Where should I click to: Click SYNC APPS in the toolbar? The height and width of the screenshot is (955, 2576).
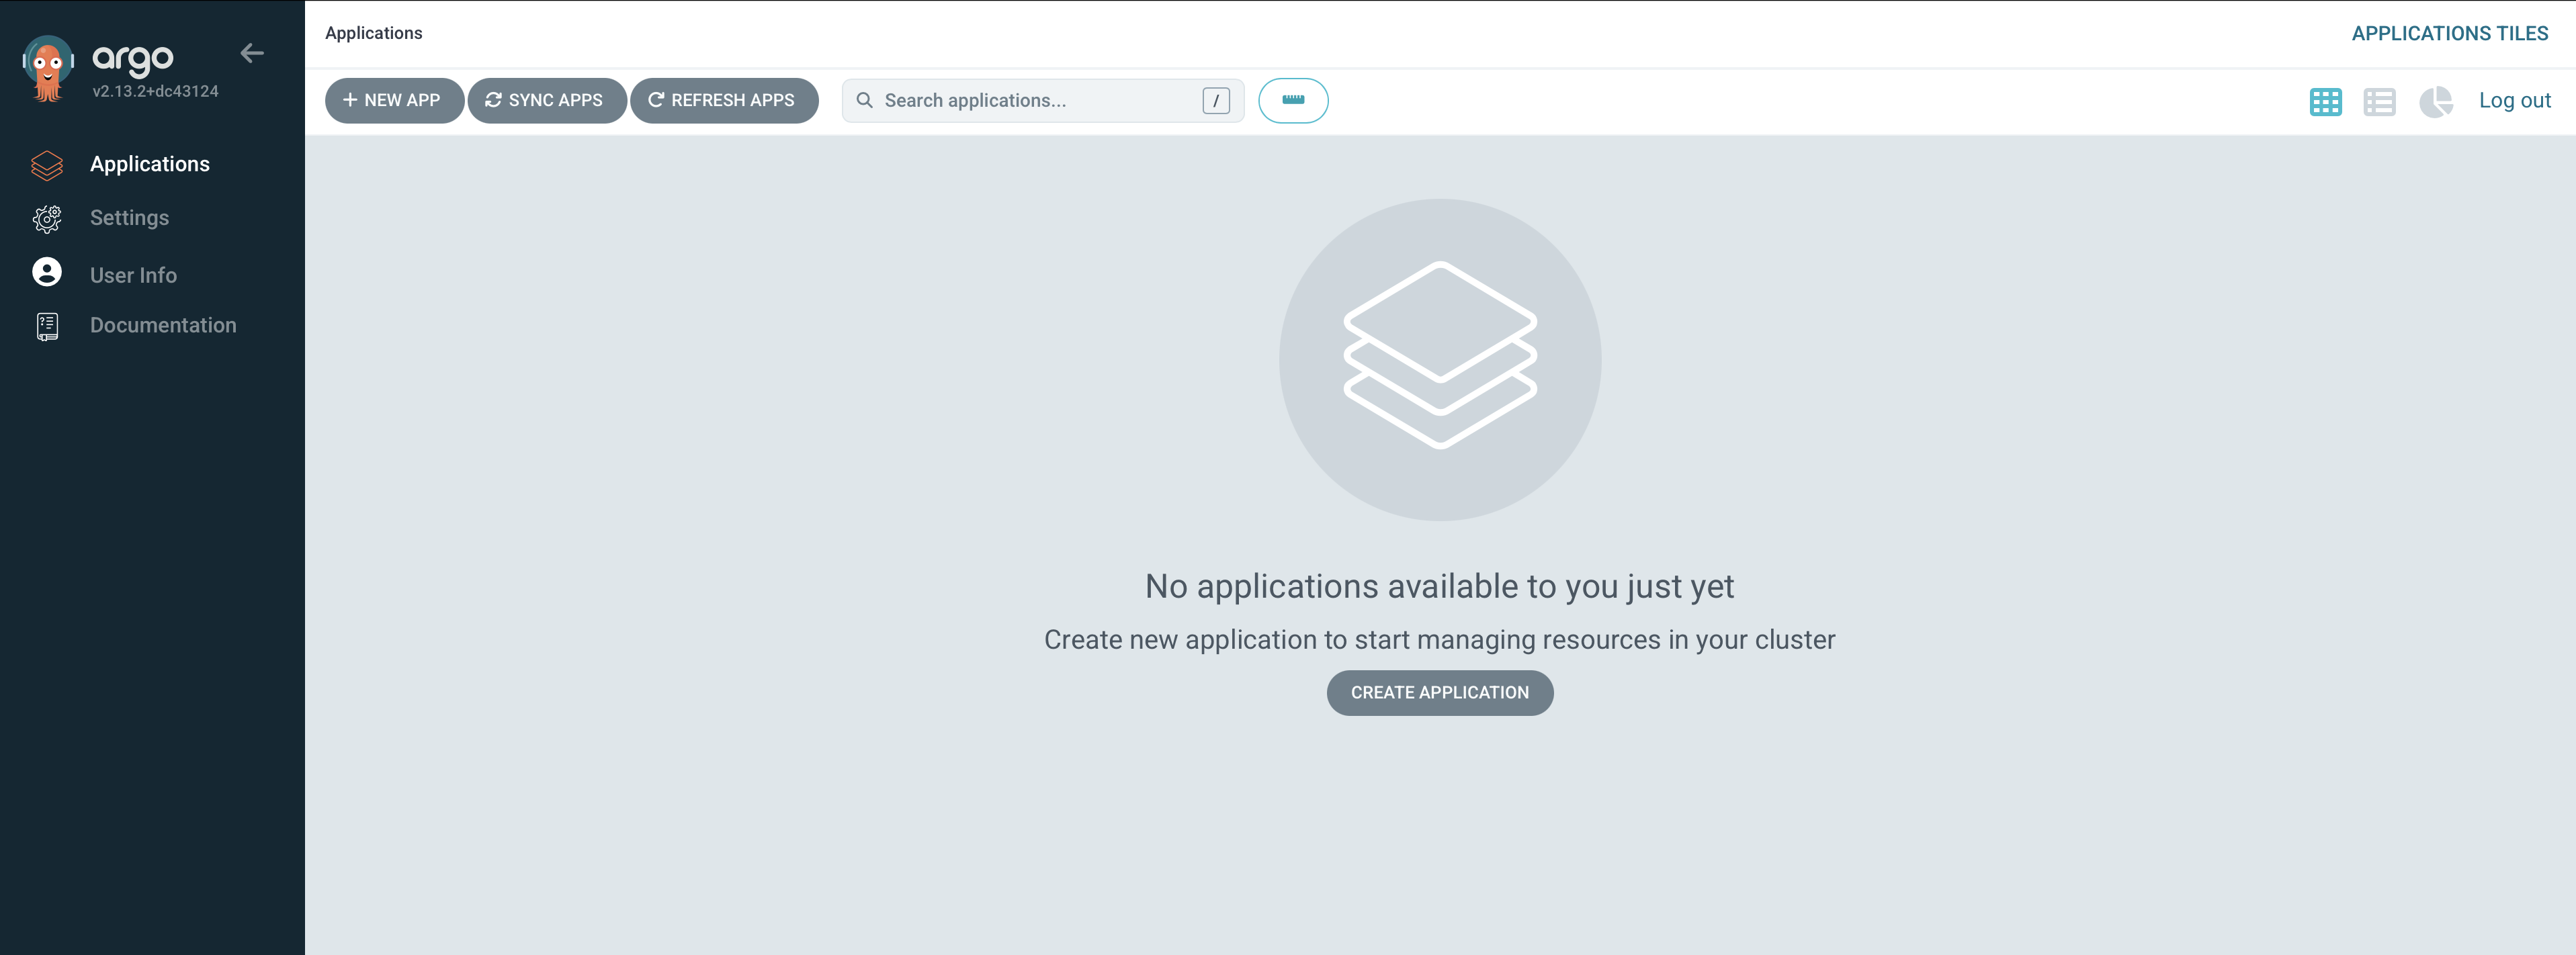coord(546,100)
